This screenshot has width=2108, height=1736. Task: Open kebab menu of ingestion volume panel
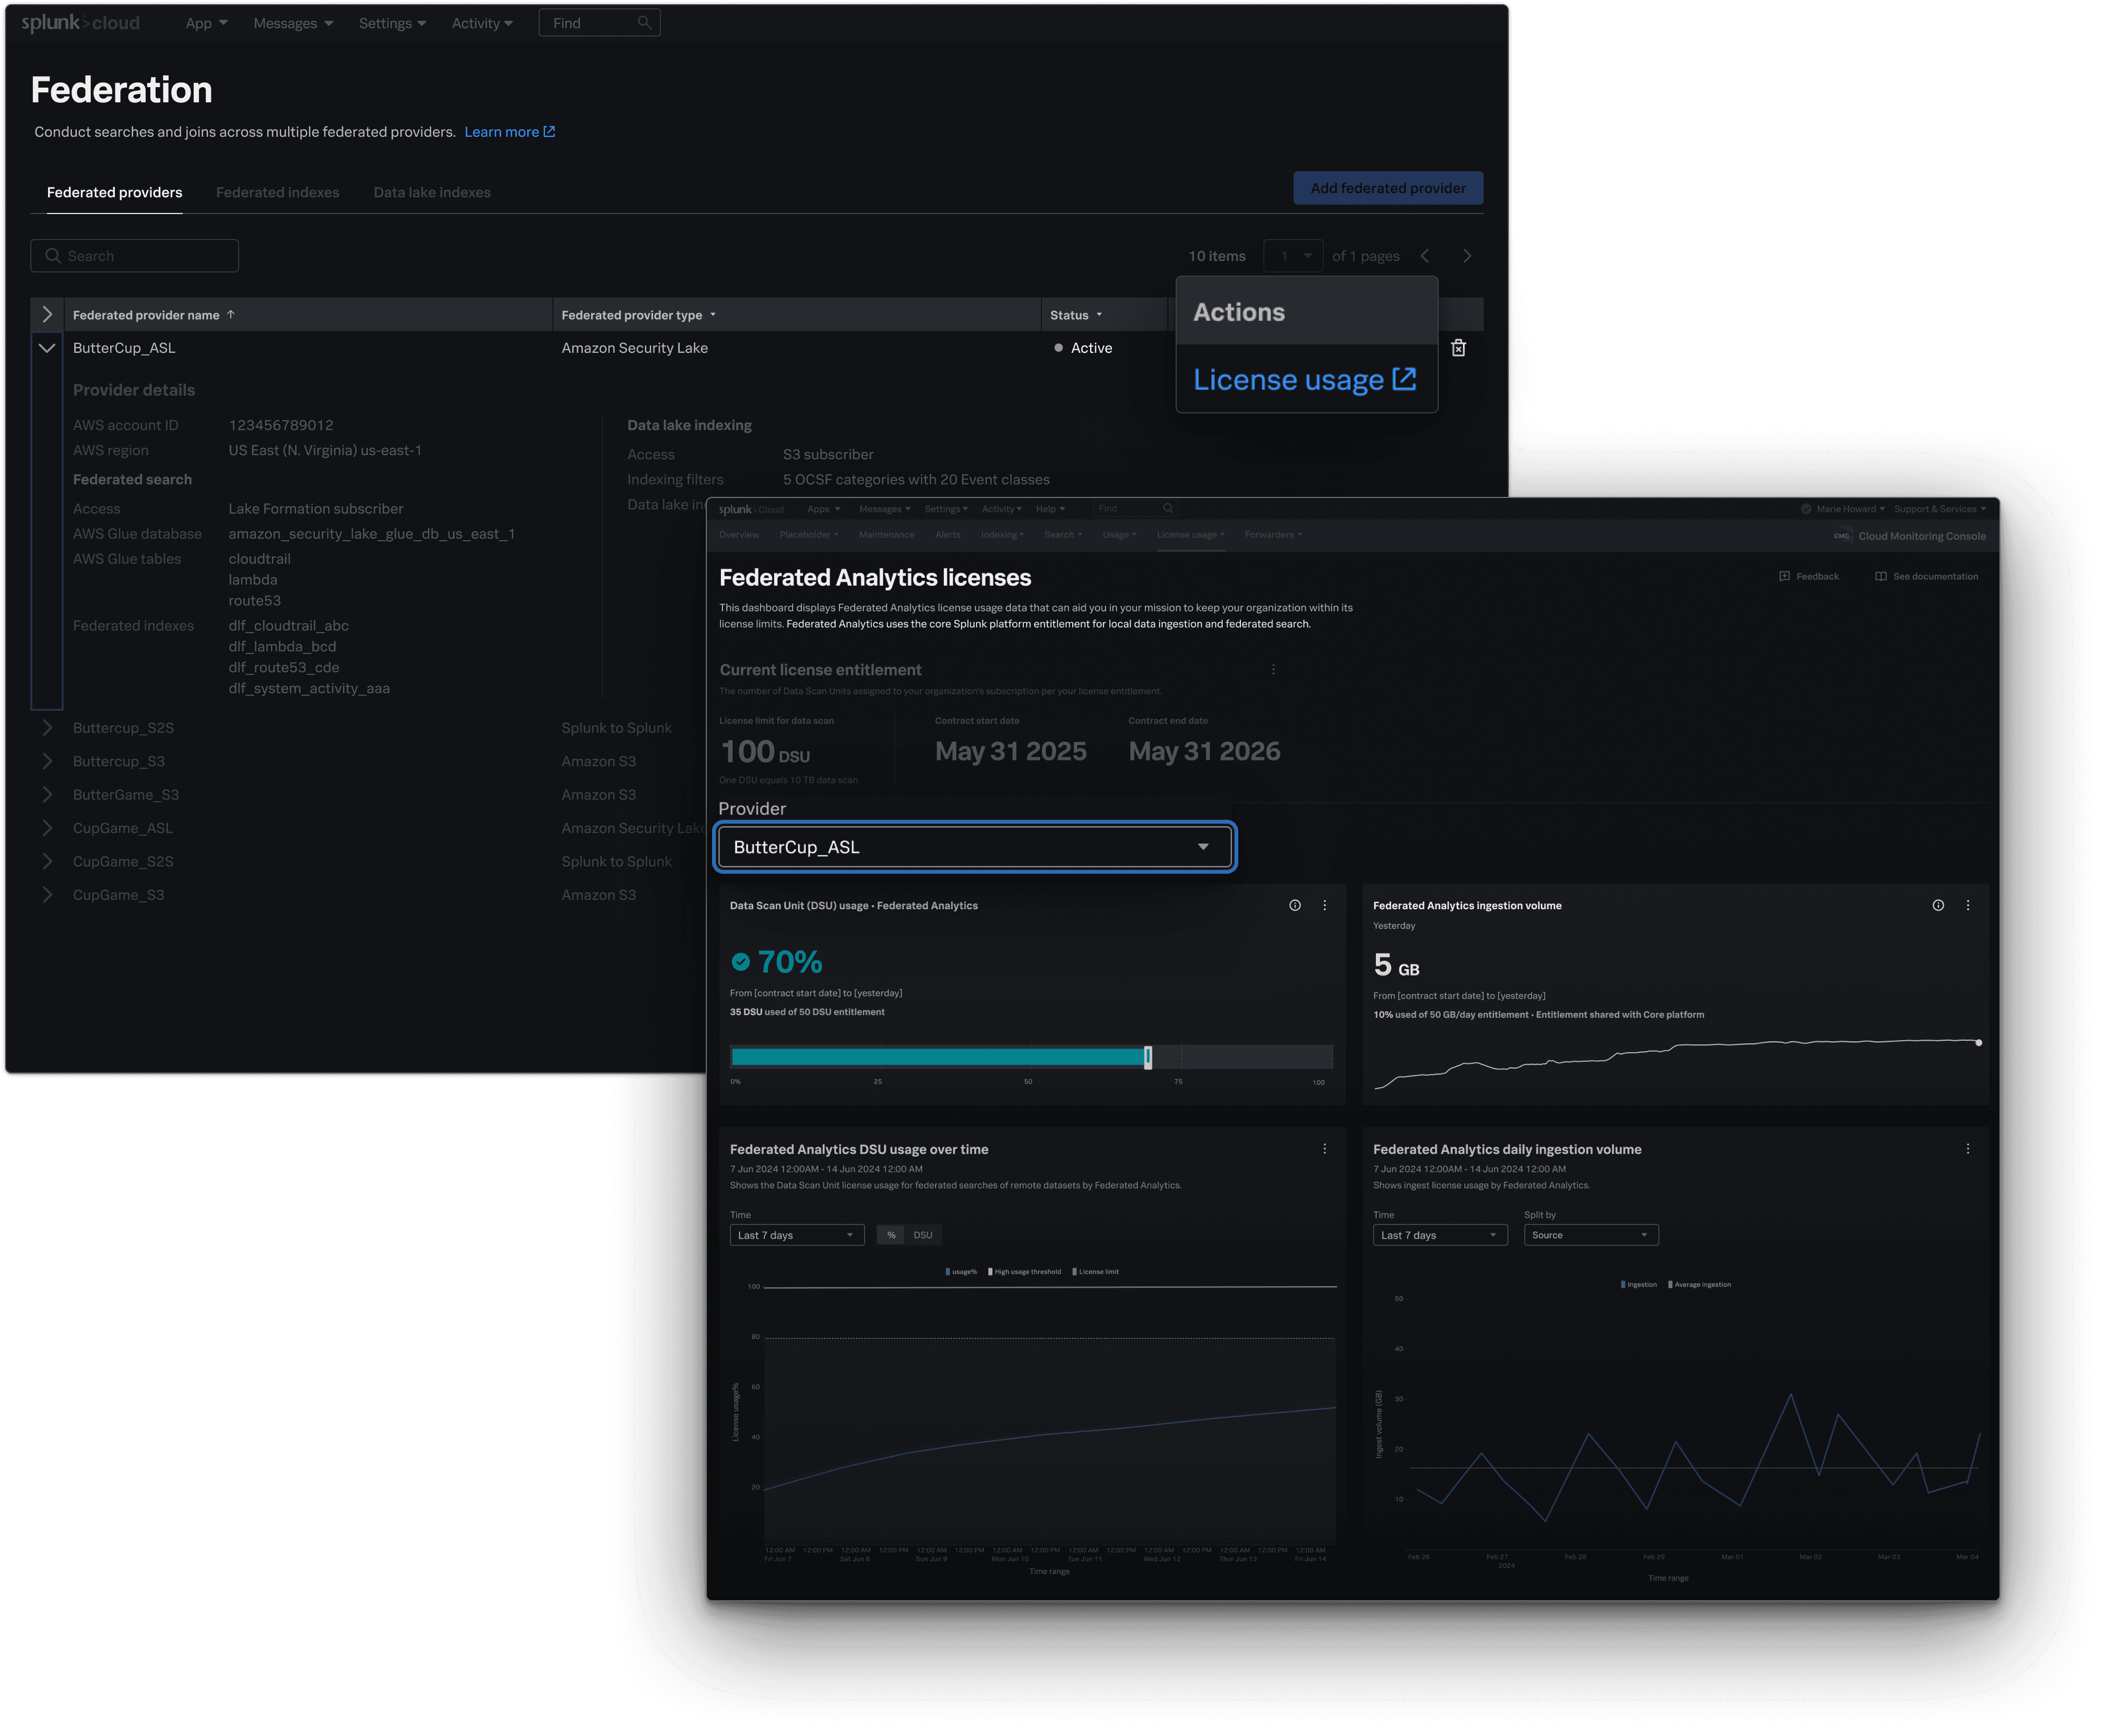pyautogui.click(x=1968, y=905)
